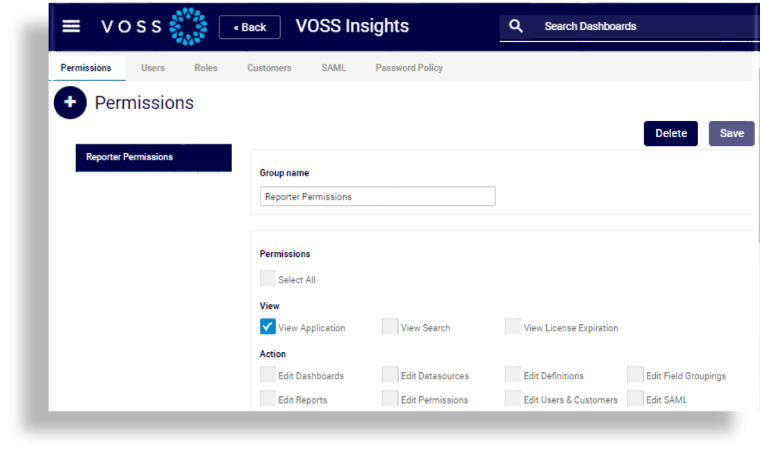Select Reporter Permissions in the group list
Viewport: 762px width, 455px height.
pyautogui.click(x=153, y=157)
